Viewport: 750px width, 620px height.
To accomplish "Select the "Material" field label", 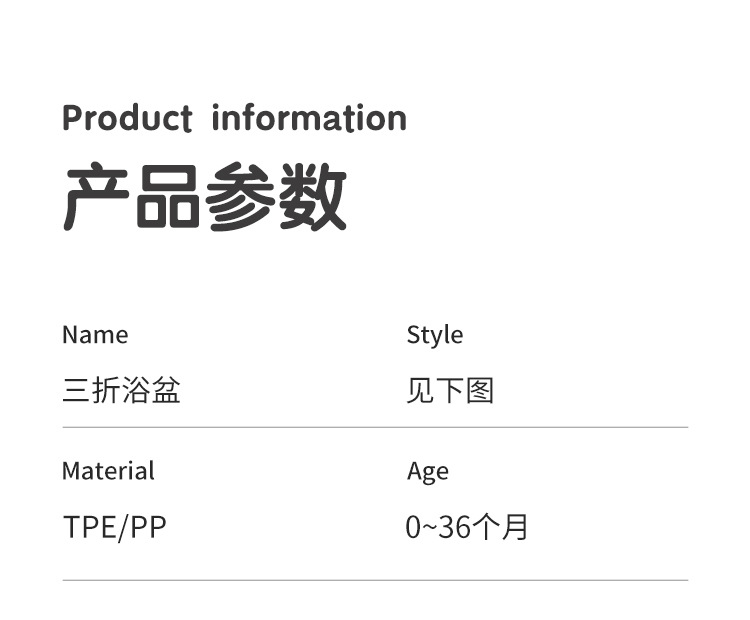I will [x=108, y=471].
